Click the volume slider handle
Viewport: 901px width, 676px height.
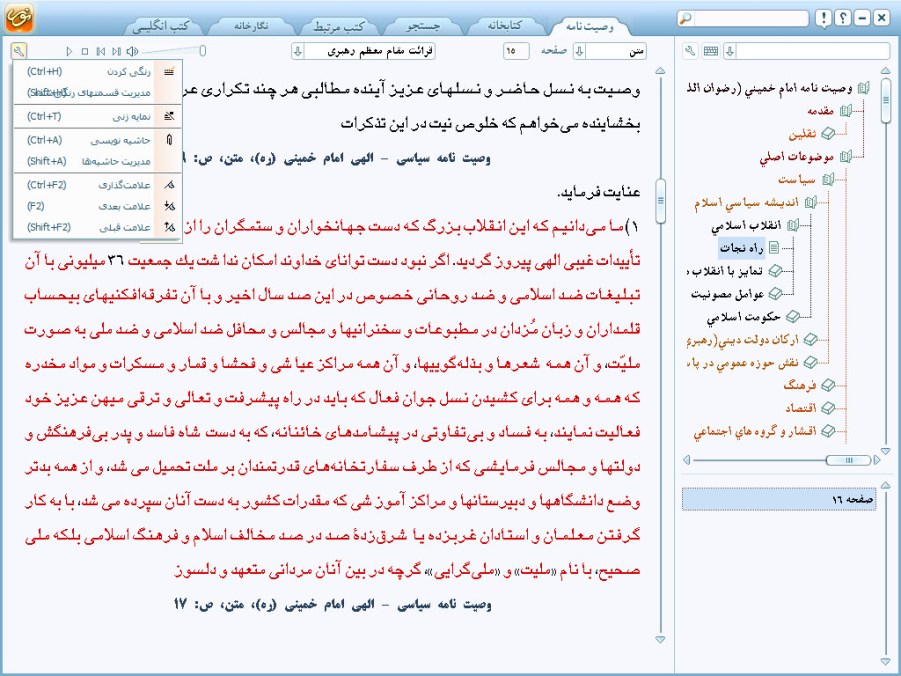click(x=202, y=51)
